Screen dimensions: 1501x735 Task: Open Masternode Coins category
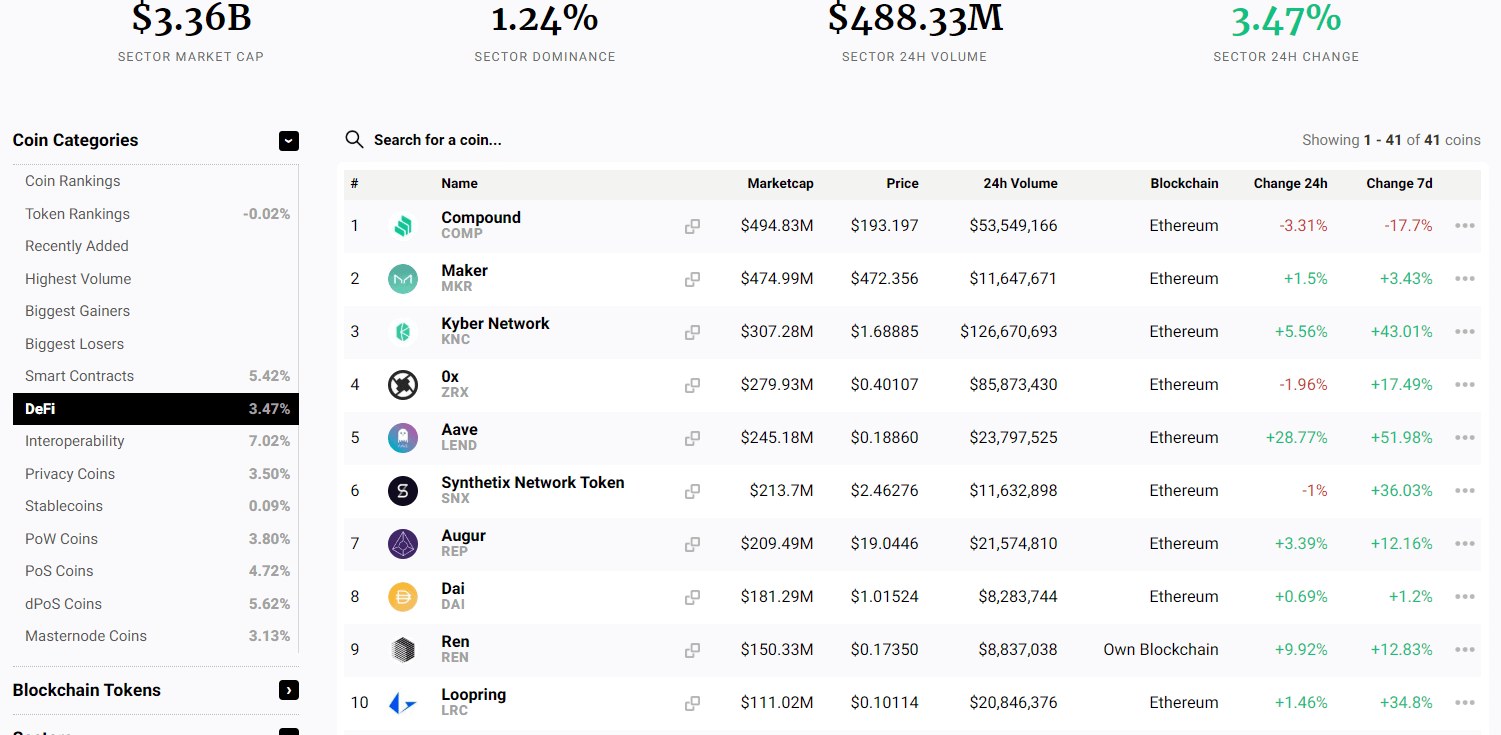(x=86, y=636)
